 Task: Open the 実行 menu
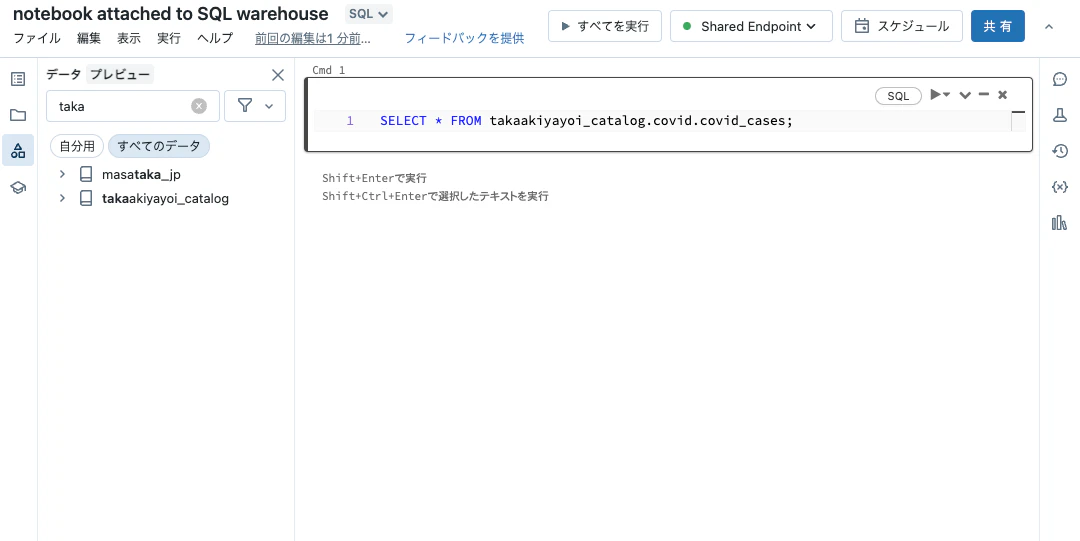(169, 39)
